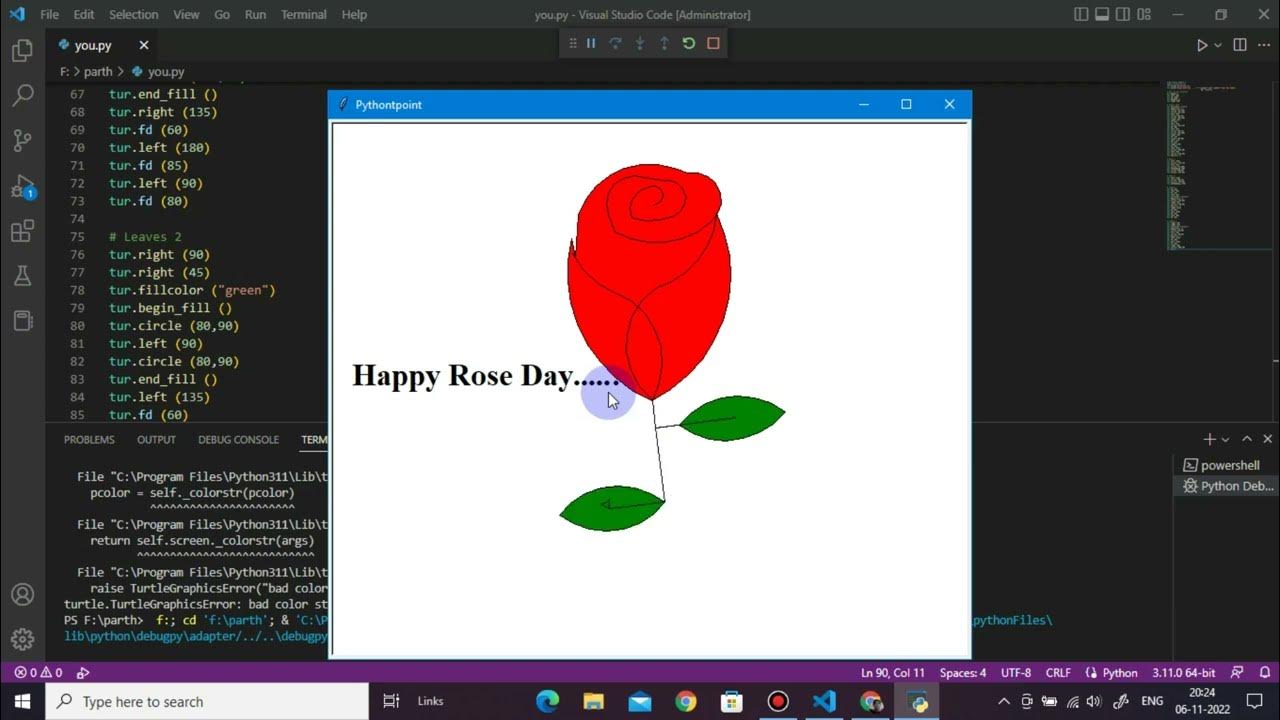Switch to the PROBLEMS panel tab
The image size is (1280, 720).
pos(89,440)
